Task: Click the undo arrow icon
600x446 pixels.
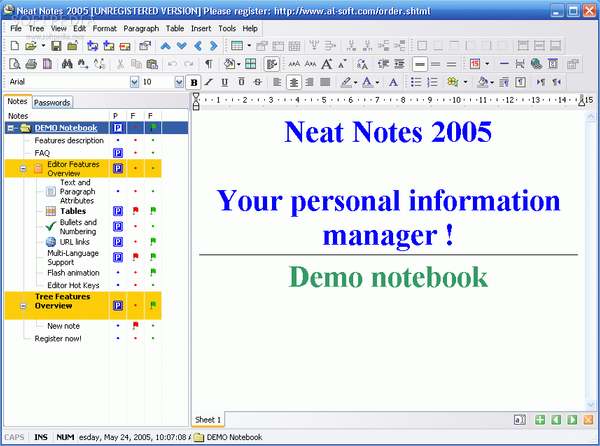Action: [x=173, y=64]
